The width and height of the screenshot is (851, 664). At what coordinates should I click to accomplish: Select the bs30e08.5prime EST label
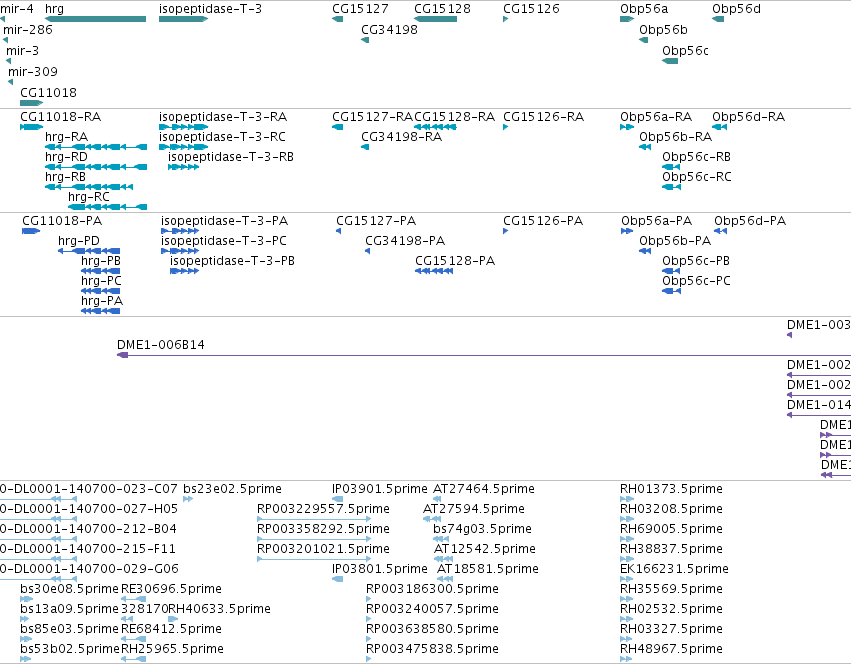click(x=69, y=589)
